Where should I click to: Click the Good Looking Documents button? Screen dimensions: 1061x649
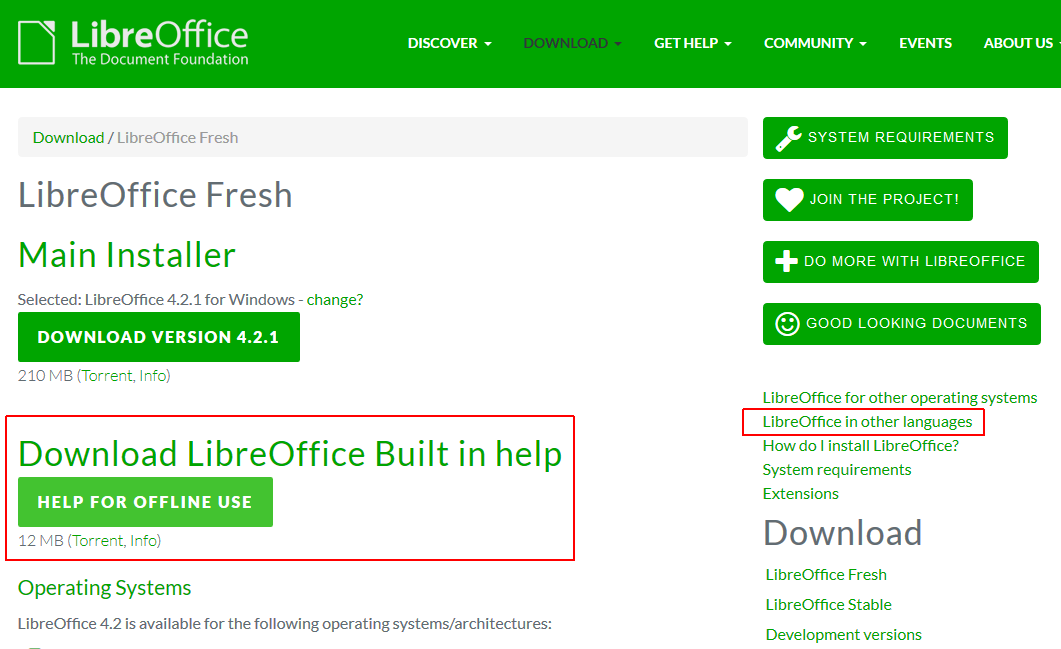(901, 324)
